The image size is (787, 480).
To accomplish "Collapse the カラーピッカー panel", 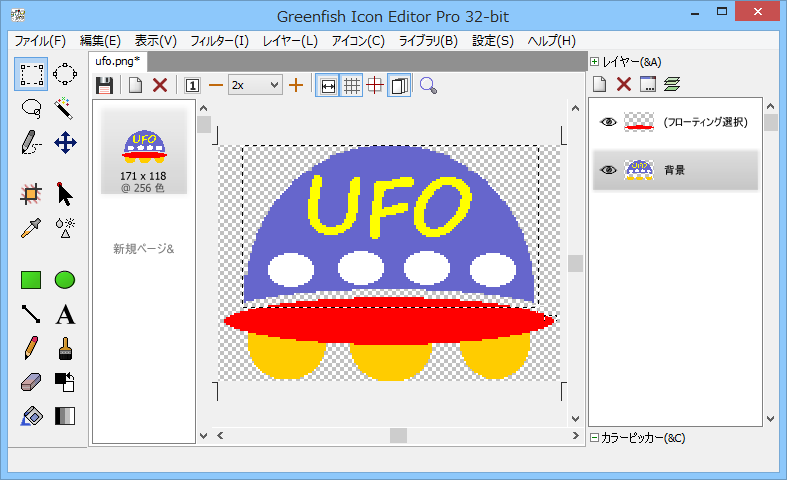I will pos(594,438).
